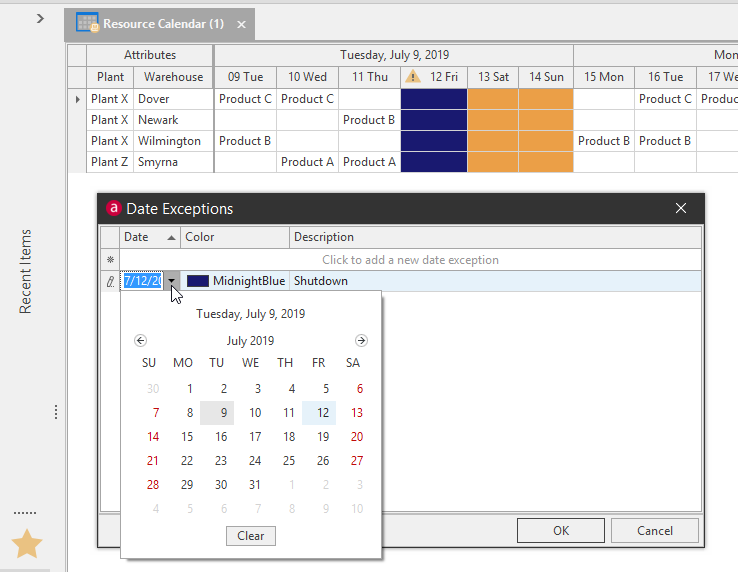Screen dimensions: 738x572
Task: Click the July 2019 month title
Action: (250, 340)
